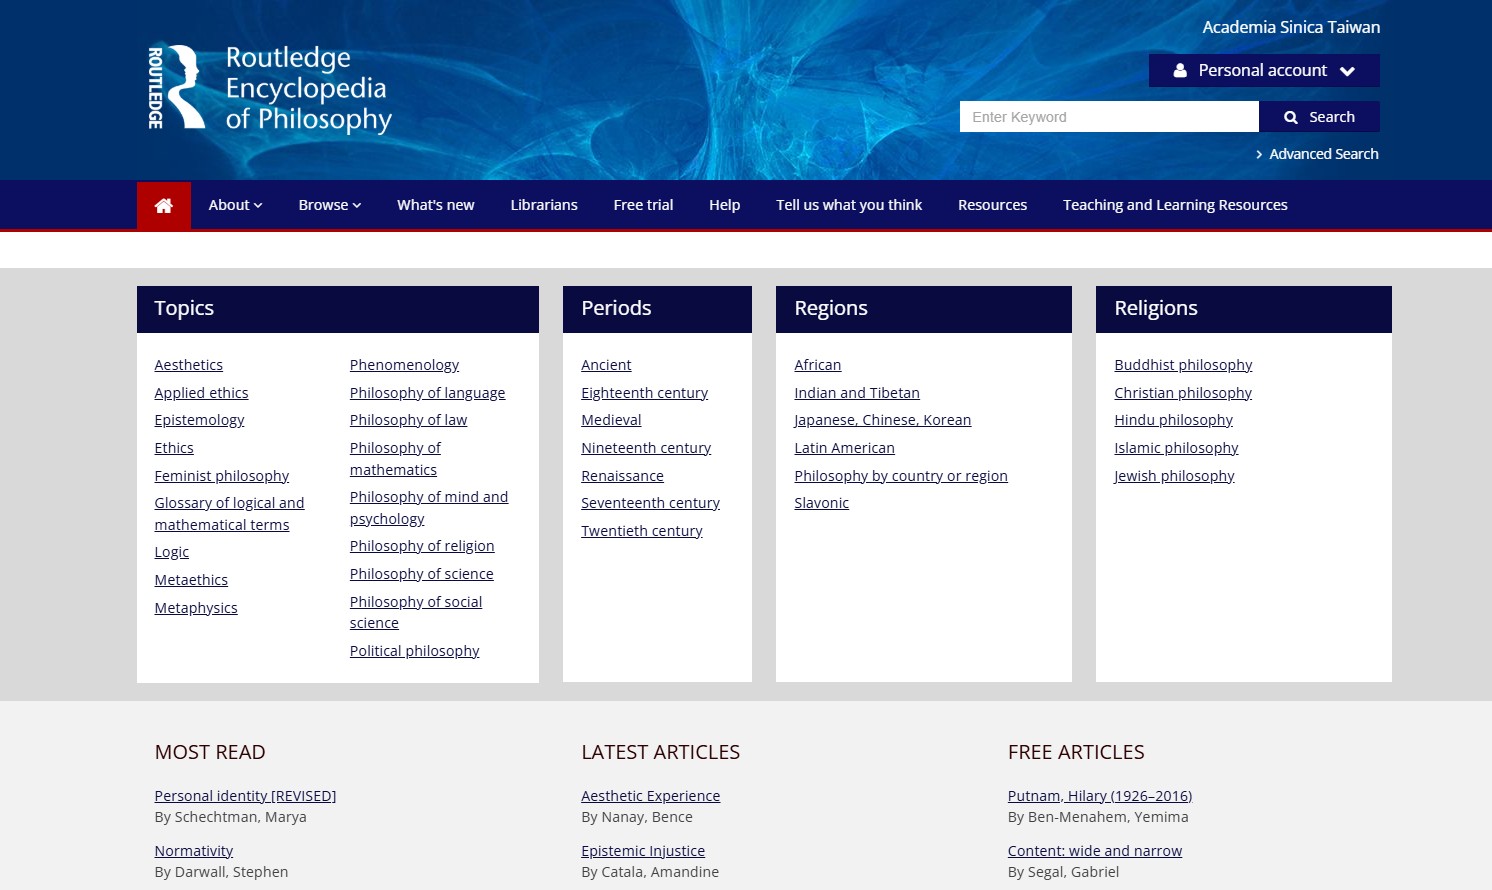Expand the Personal account dropdown

(1264, 70)
